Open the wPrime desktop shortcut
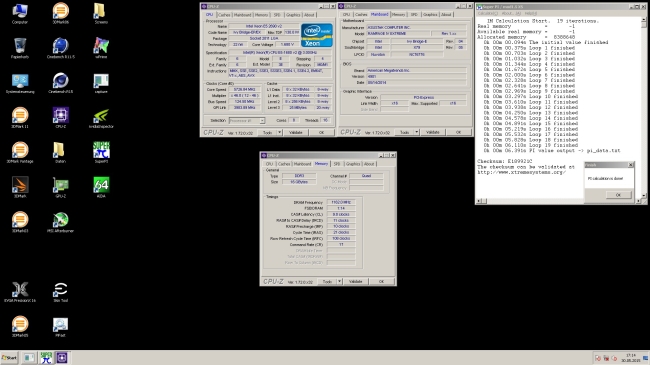 tap(101, 48)
